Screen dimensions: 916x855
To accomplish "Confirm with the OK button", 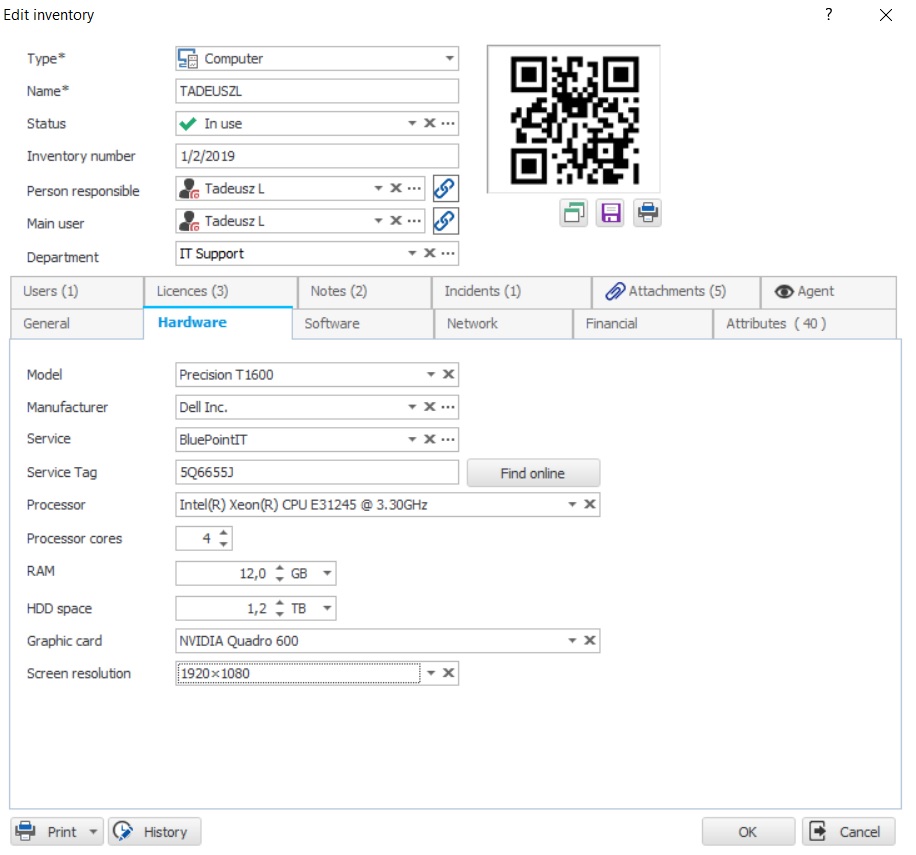I will point(748,832).
